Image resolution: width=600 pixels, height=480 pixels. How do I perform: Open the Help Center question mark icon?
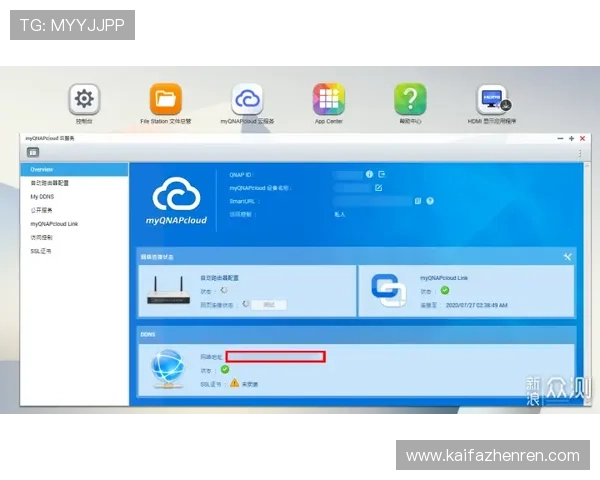click(x=410, y=99)
